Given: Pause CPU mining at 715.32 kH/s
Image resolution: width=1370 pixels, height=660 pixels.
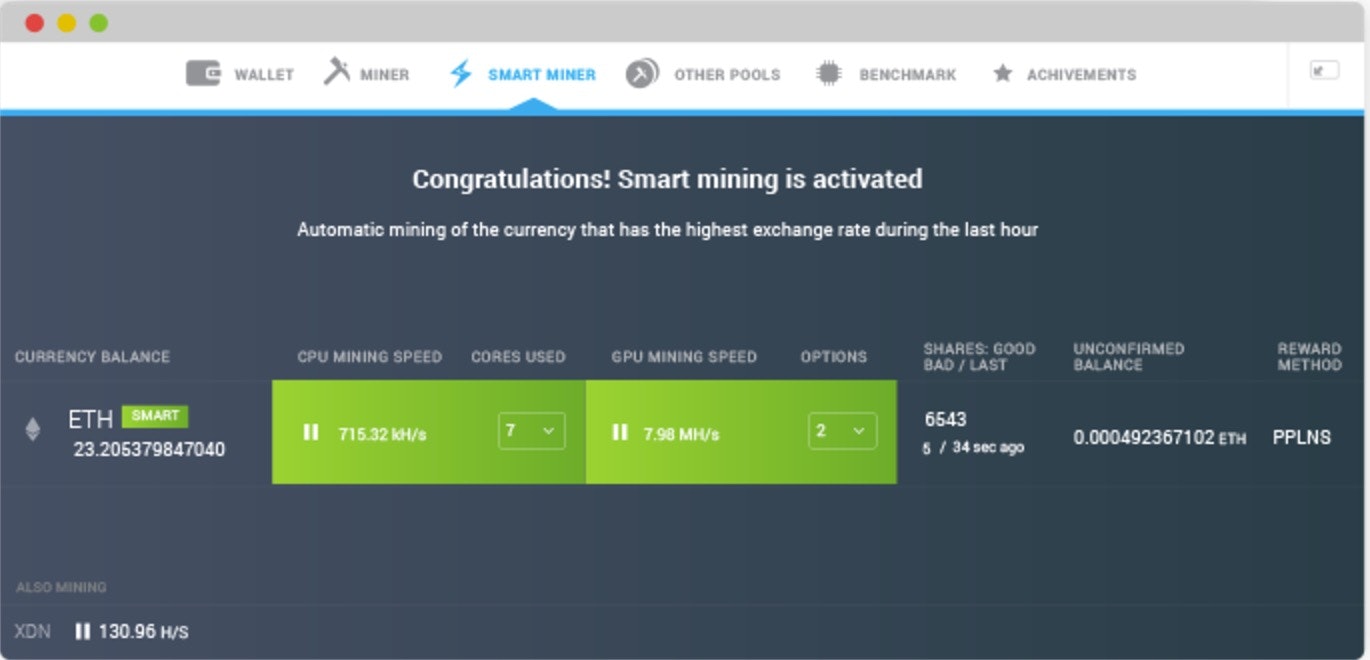Looking at the screenshot, I should 311,432.
